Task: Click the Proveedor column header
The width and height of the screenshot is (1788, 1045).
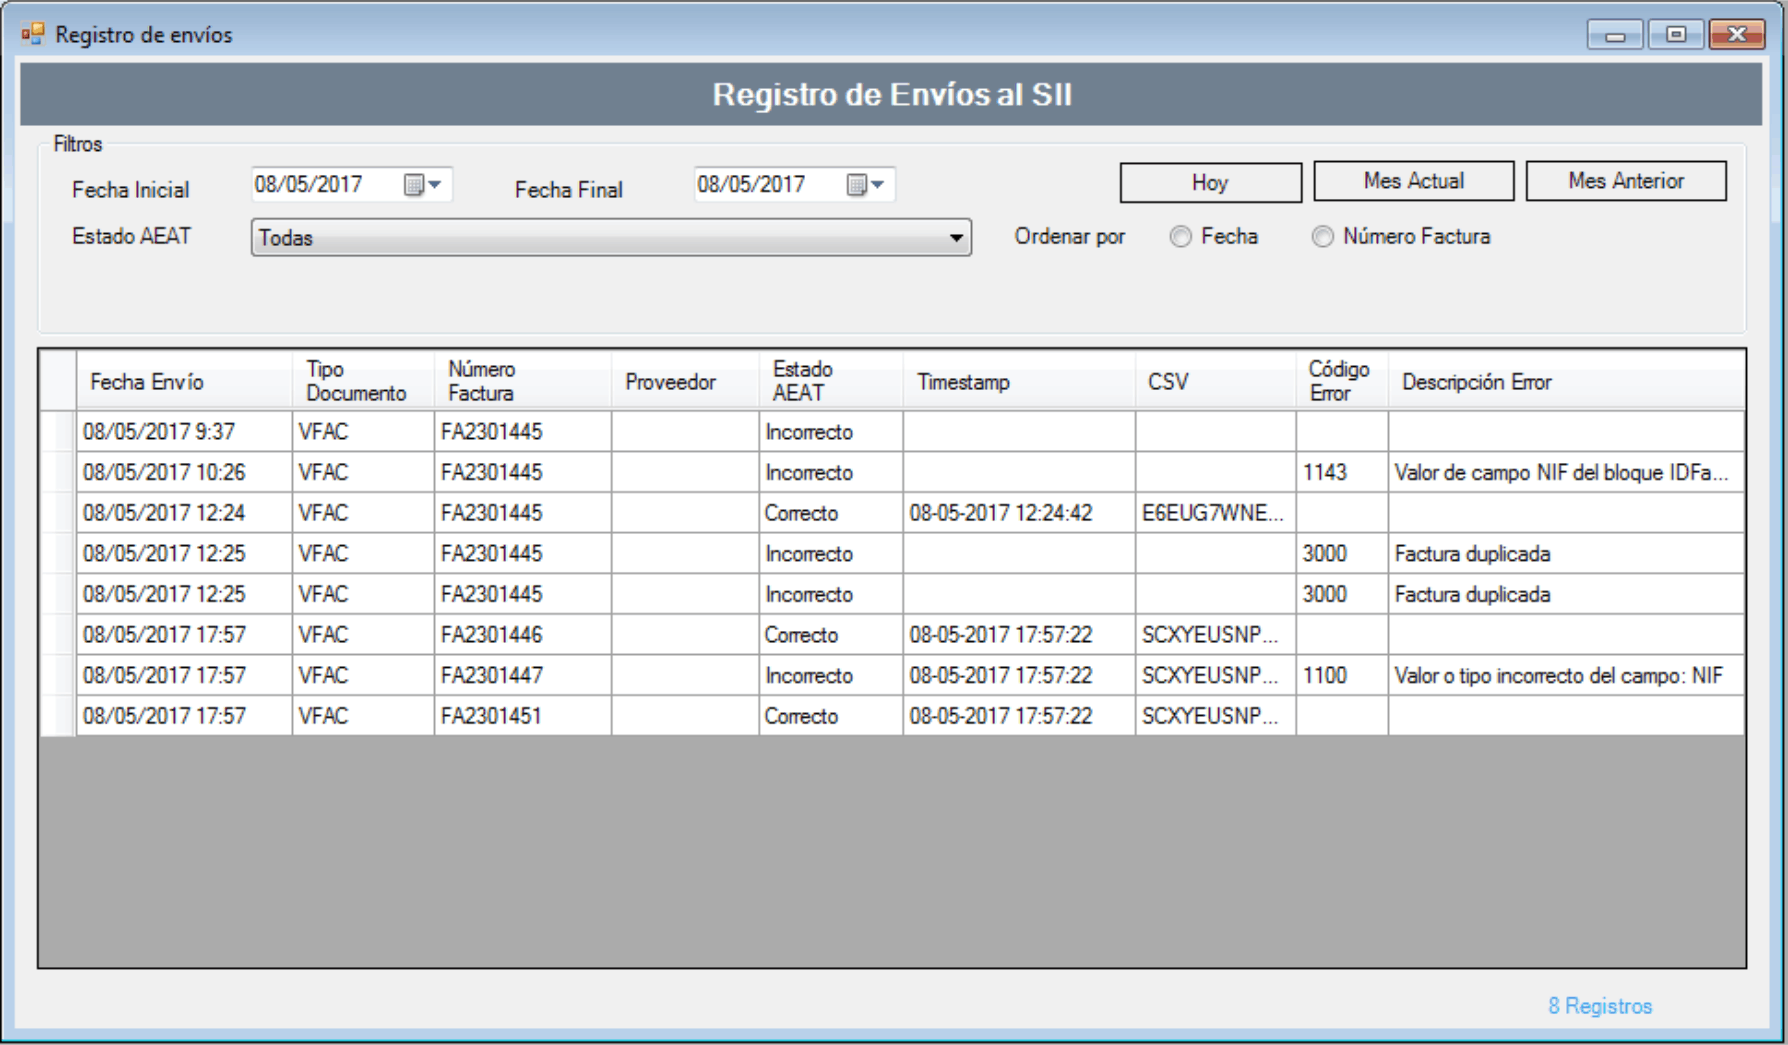Action: [685, 381]
